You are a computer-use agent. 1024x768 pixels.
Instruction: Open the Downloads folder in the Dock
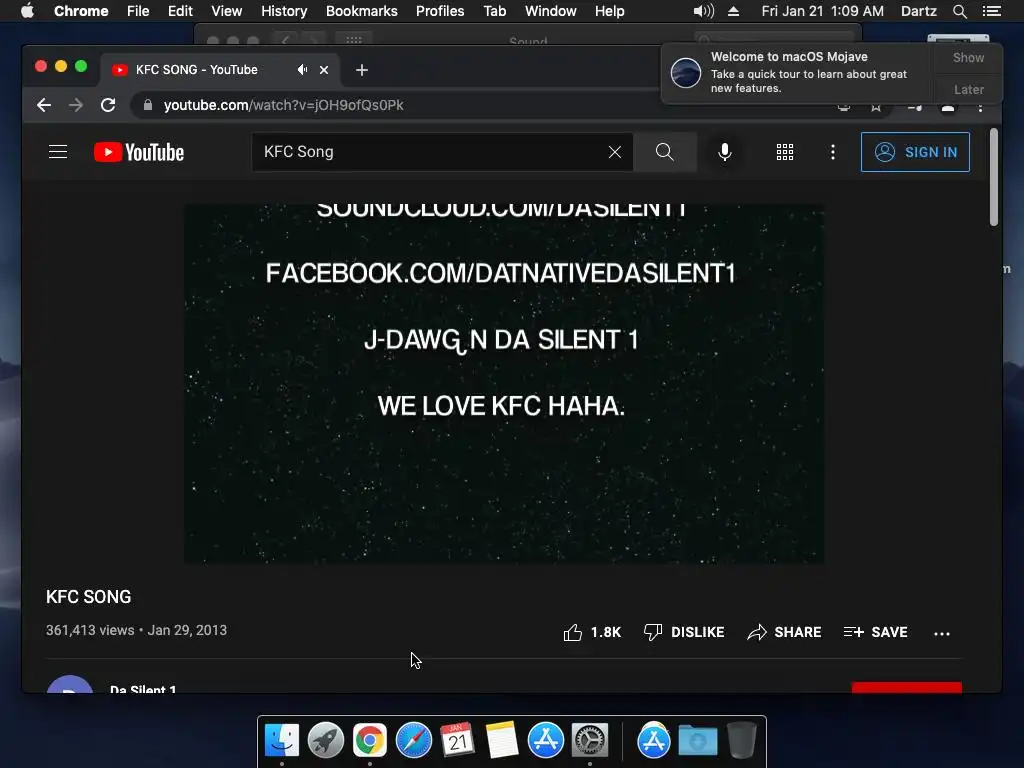click(x=697, y=741)
